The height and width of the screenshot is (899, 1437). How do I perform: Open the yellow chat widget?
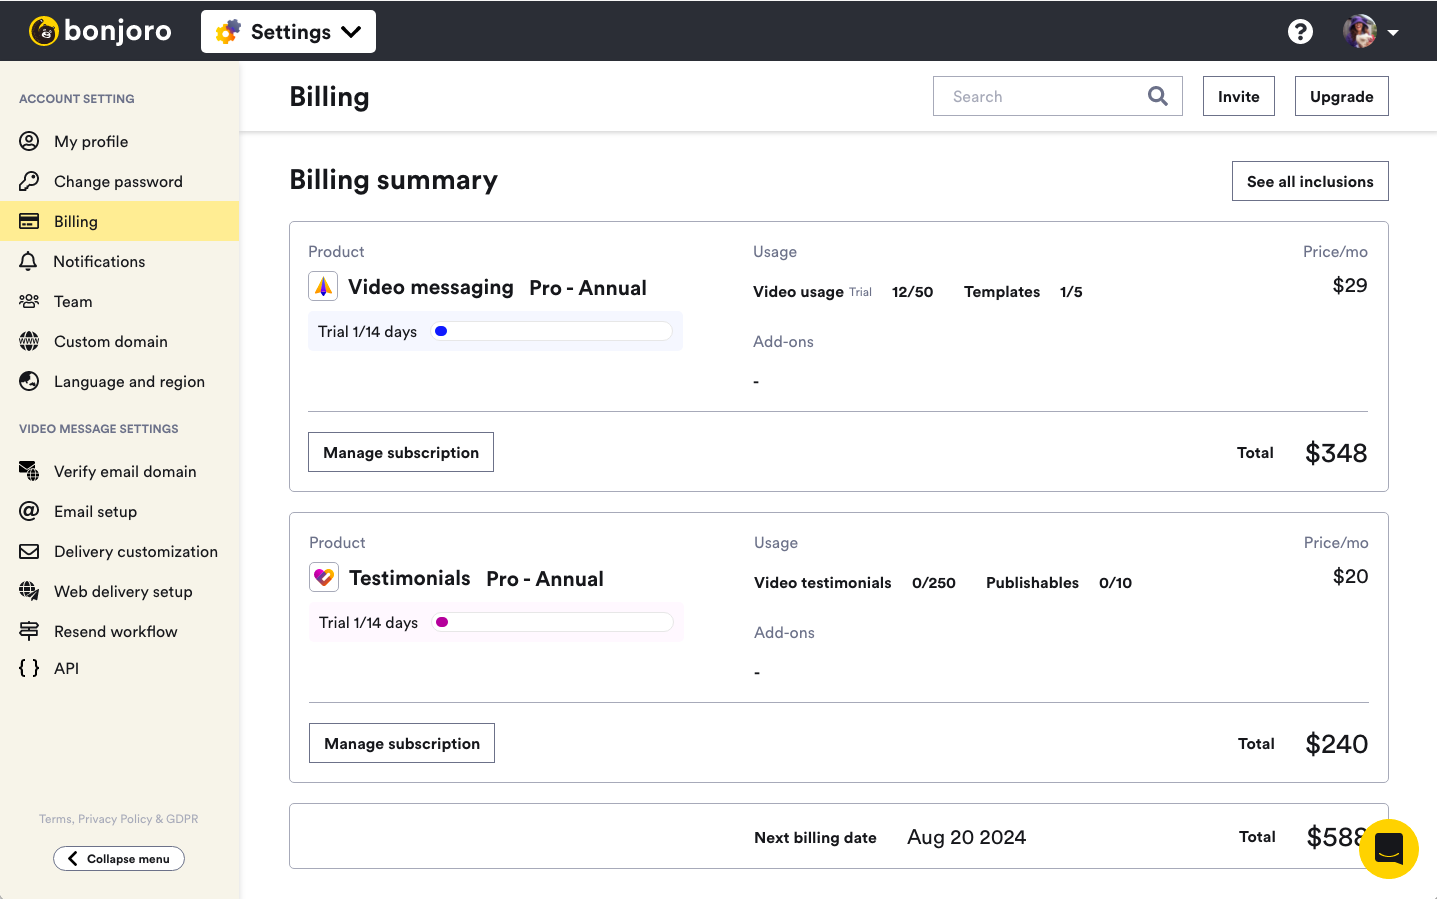tap(1389, 849)
